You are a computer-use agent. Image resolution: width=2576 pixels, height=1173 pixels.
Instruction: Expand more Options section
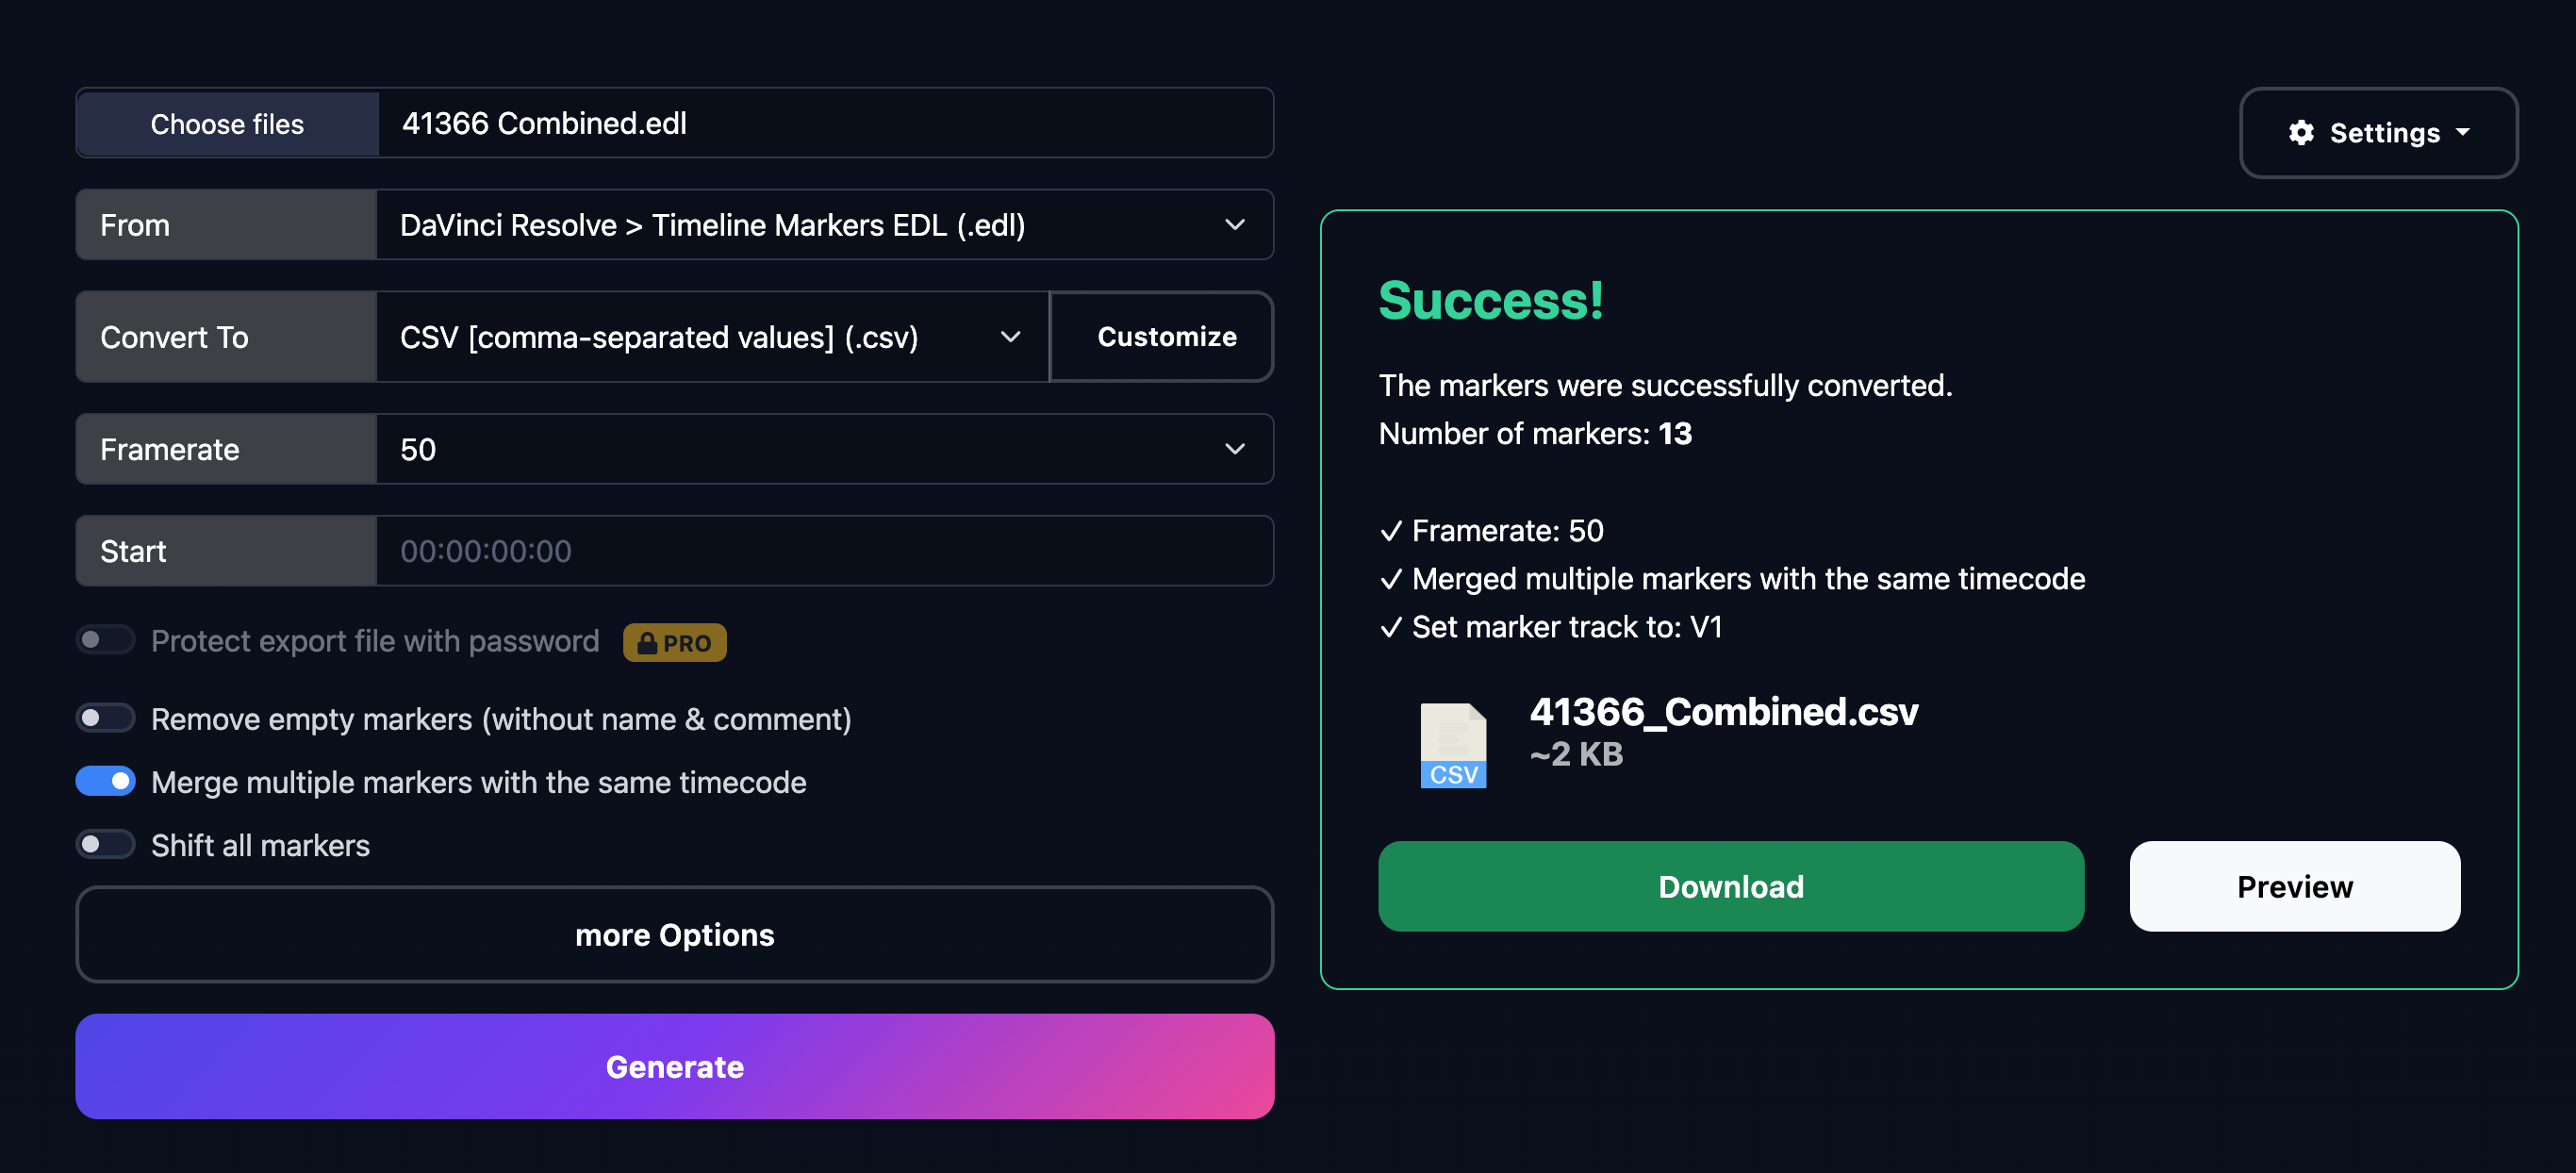click(675, 934)
